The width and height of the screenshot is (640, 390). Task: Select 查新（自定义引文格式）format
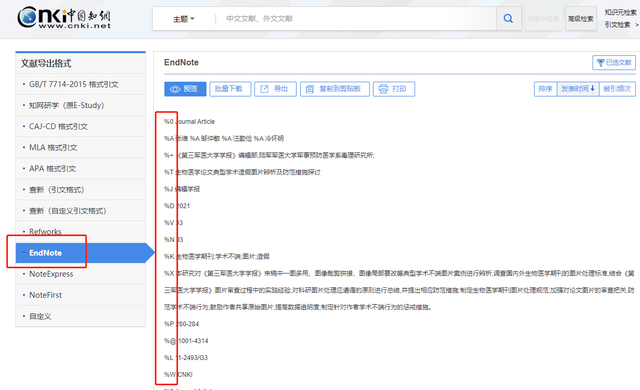[x=80, y=211]
